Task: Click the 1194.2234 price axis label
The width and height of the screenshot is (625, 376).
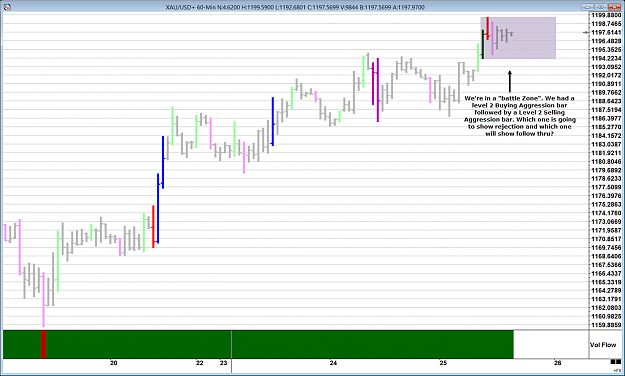Action: [x=606, y=58]
